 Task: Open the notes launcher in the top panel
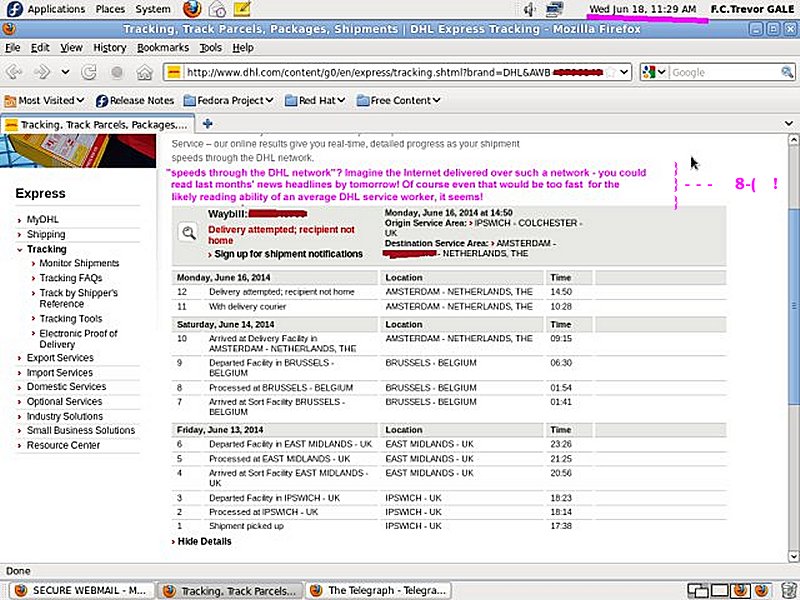pos(241,9)
